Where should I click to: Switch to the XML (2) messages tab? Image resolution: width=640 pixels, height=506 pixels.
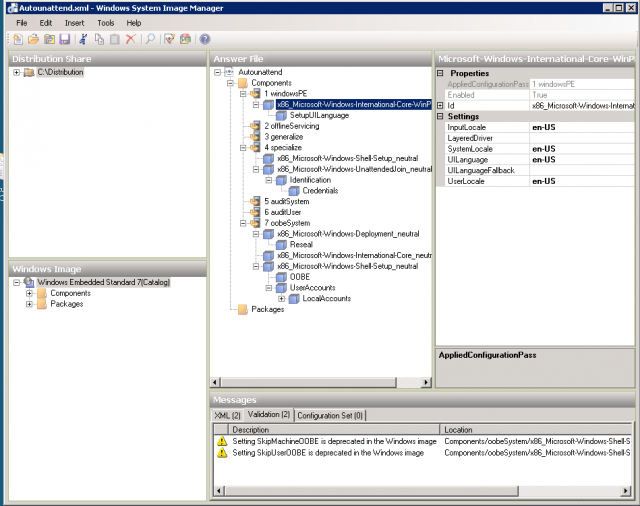pyautogui.click(x=227, y=415)
